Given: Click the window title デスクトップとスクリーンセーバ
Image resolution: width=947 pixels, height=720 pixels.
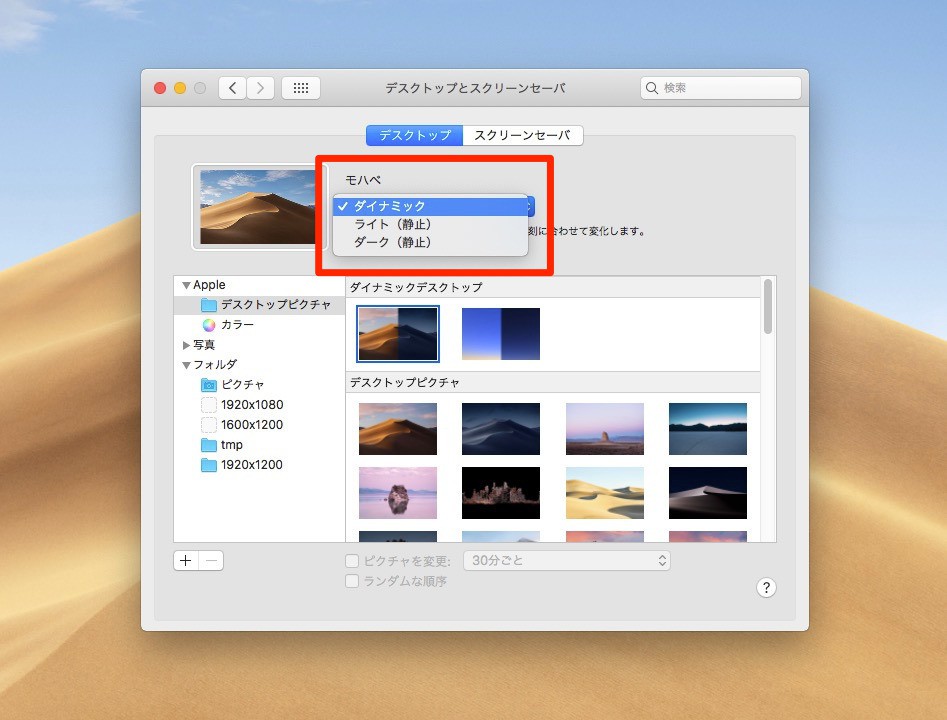Looking at the screenshot, I should (x=475, y=88).
